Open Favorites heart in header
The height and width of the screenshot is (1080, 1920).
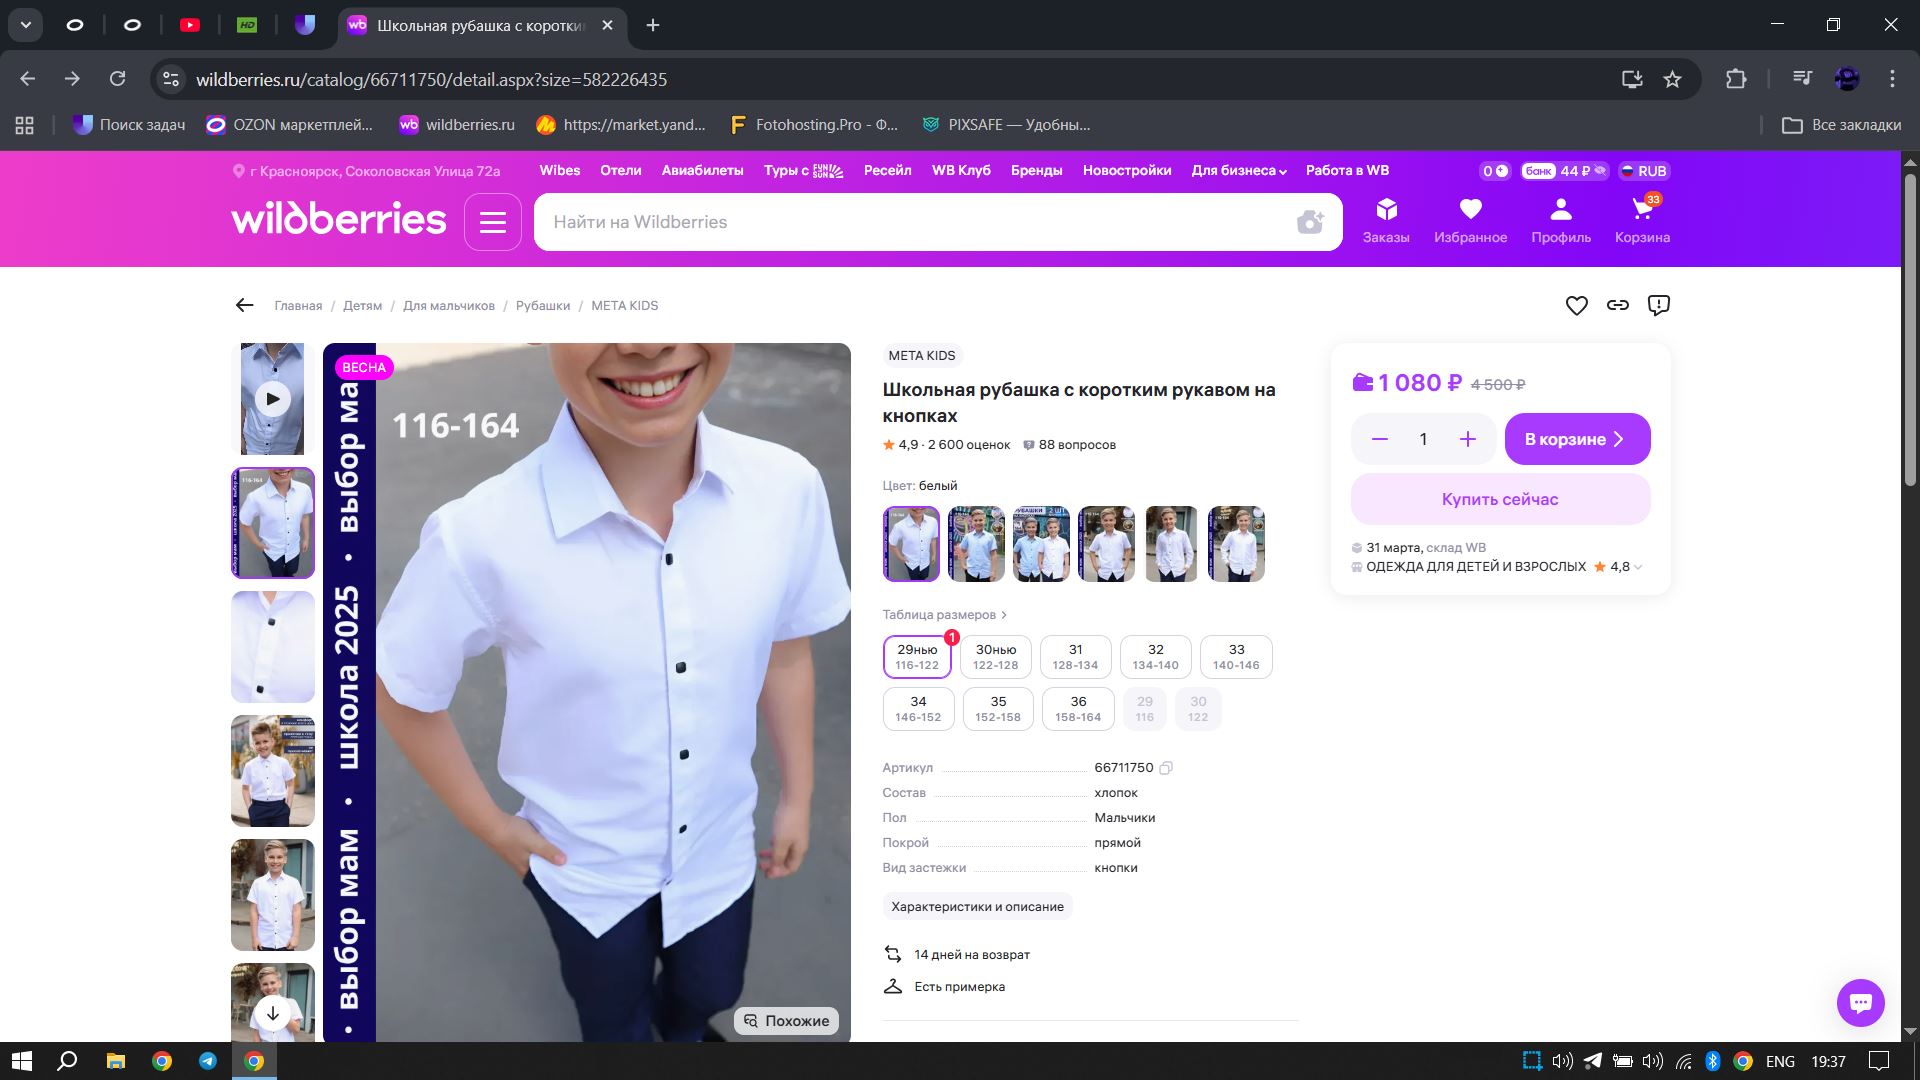pos(1470,219)
